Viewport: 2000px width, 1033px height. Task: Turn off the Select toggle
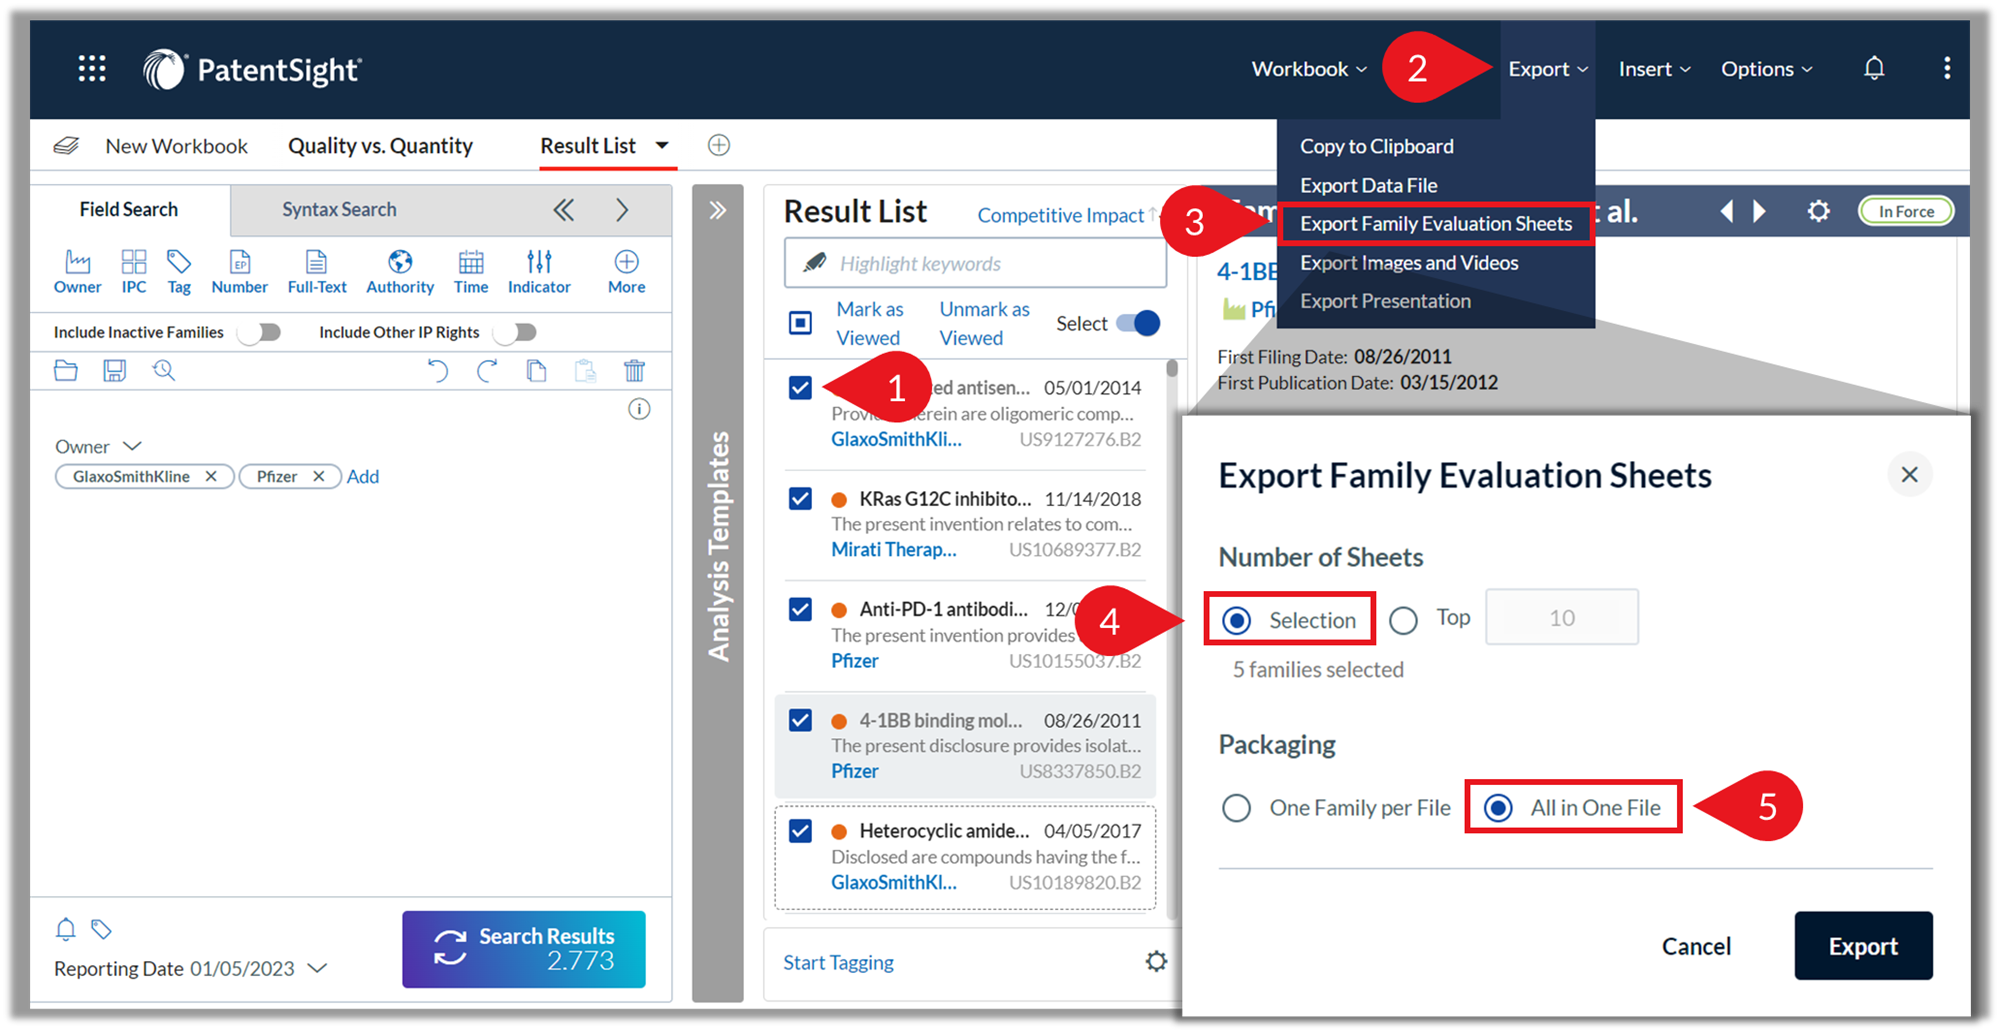[1138, 323]
